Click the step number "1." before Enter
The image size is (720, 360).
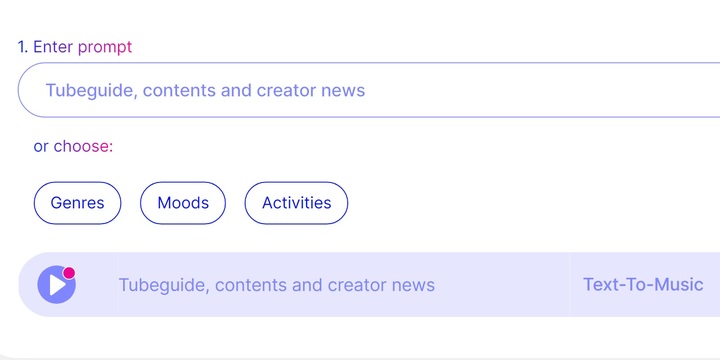click(23, 47)
